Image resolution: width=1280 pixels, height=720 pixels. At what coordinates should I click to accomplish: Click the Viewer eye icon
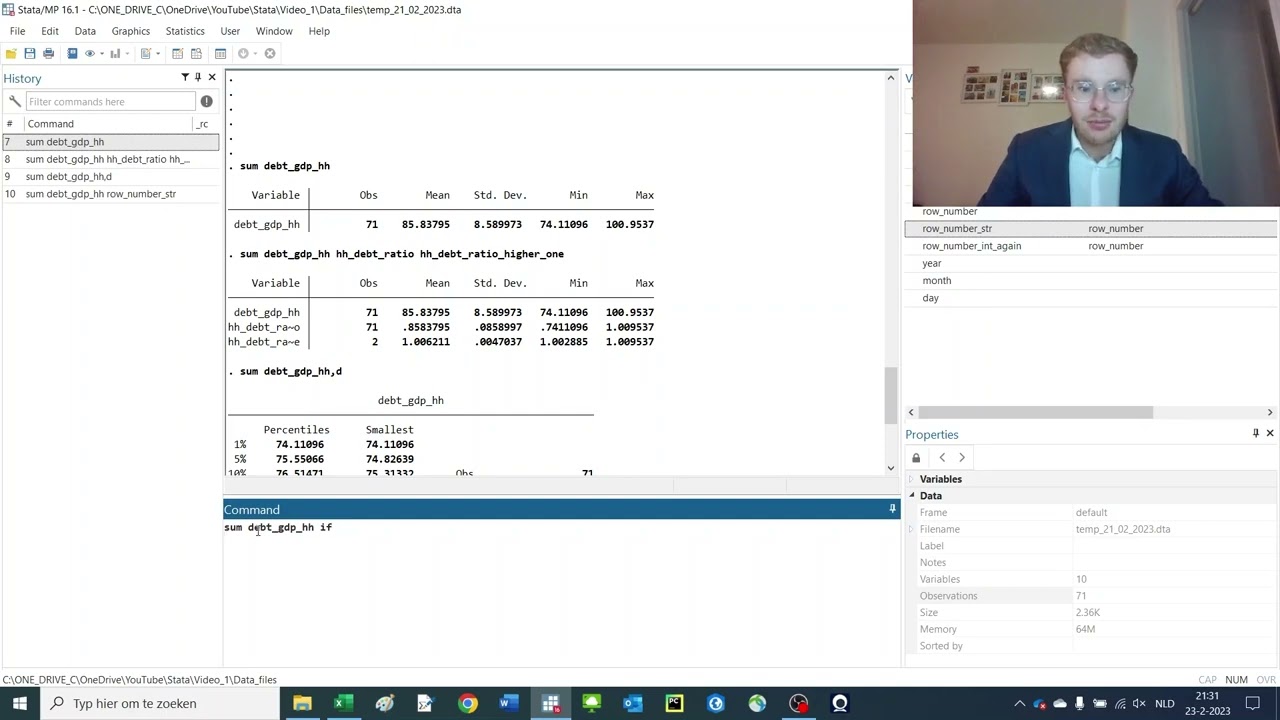pos(90,53)
